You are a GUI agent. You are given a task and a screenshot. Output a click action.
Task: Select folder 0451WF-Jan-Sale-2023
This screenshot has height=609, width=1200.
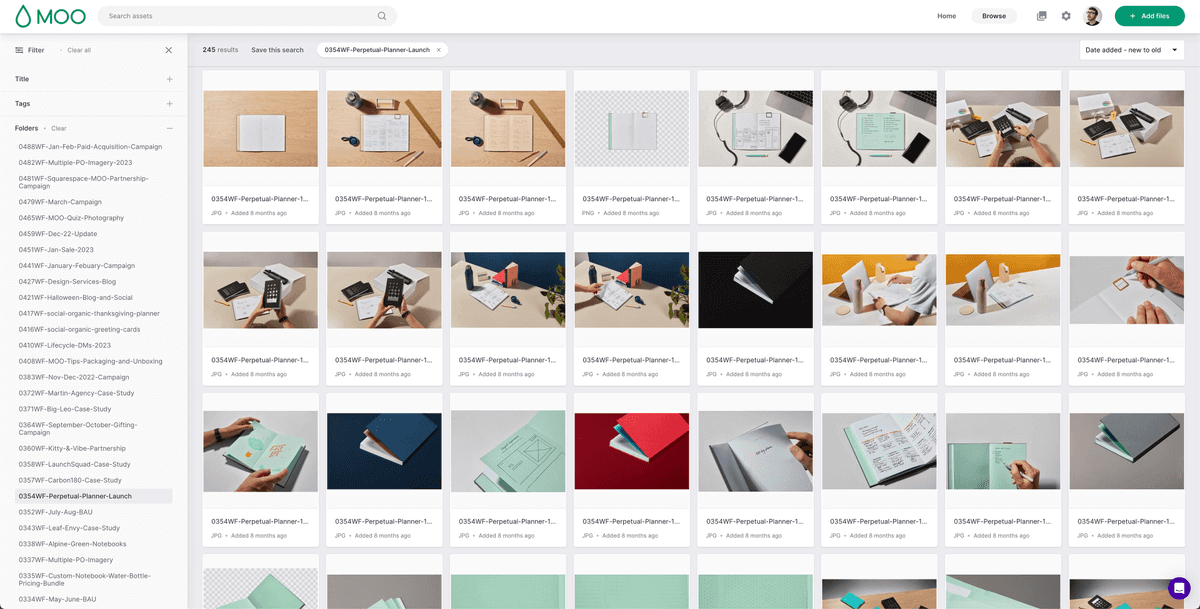pos(56,250)
